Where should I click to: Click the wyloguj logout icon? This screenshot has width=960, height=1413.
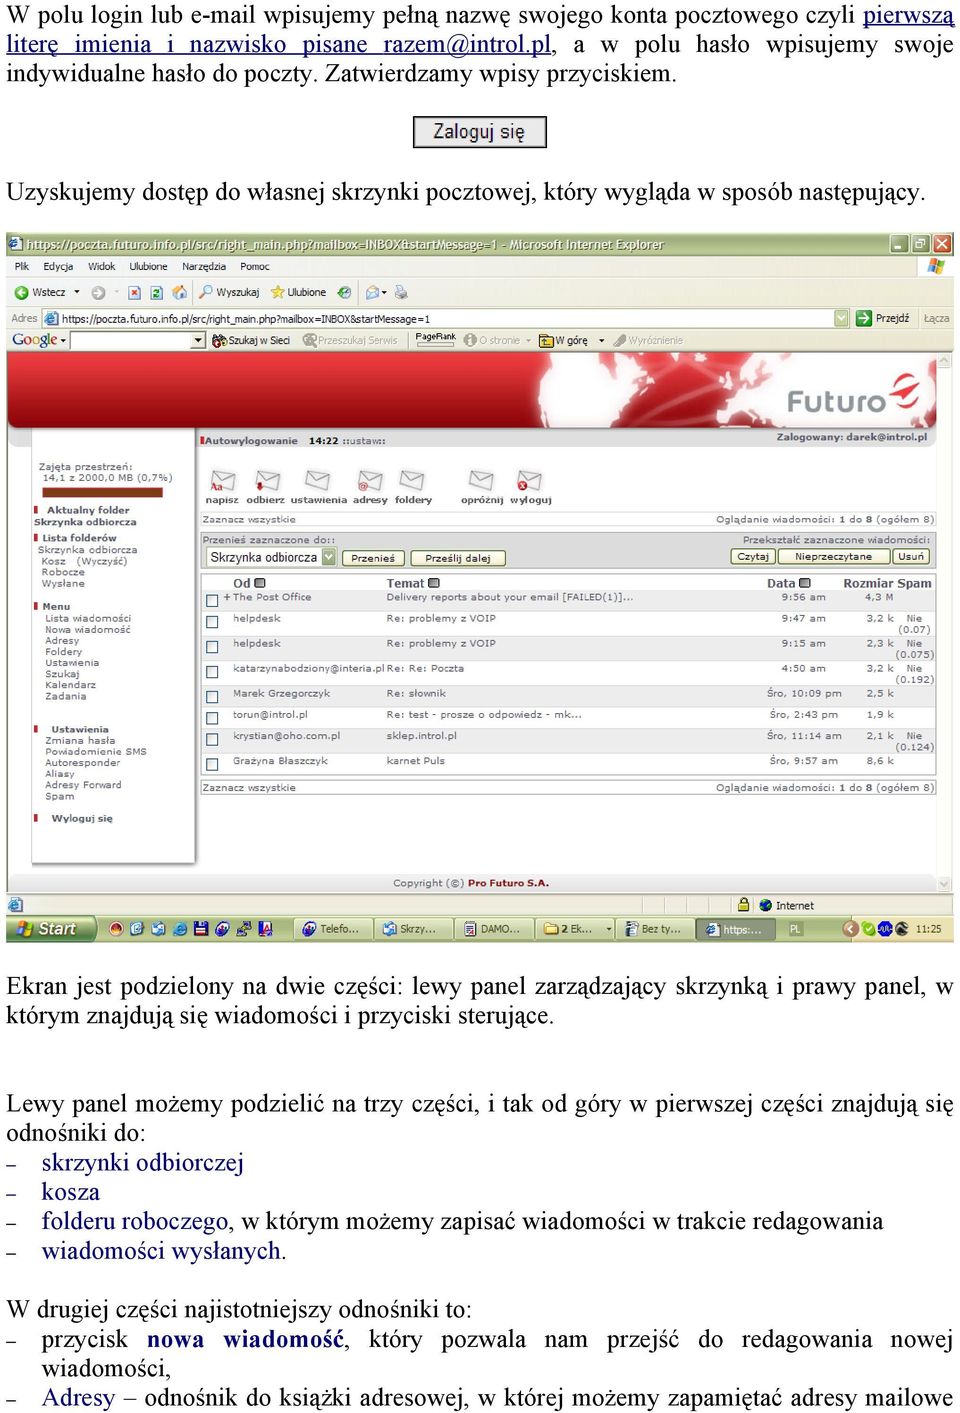click(529, 482)
